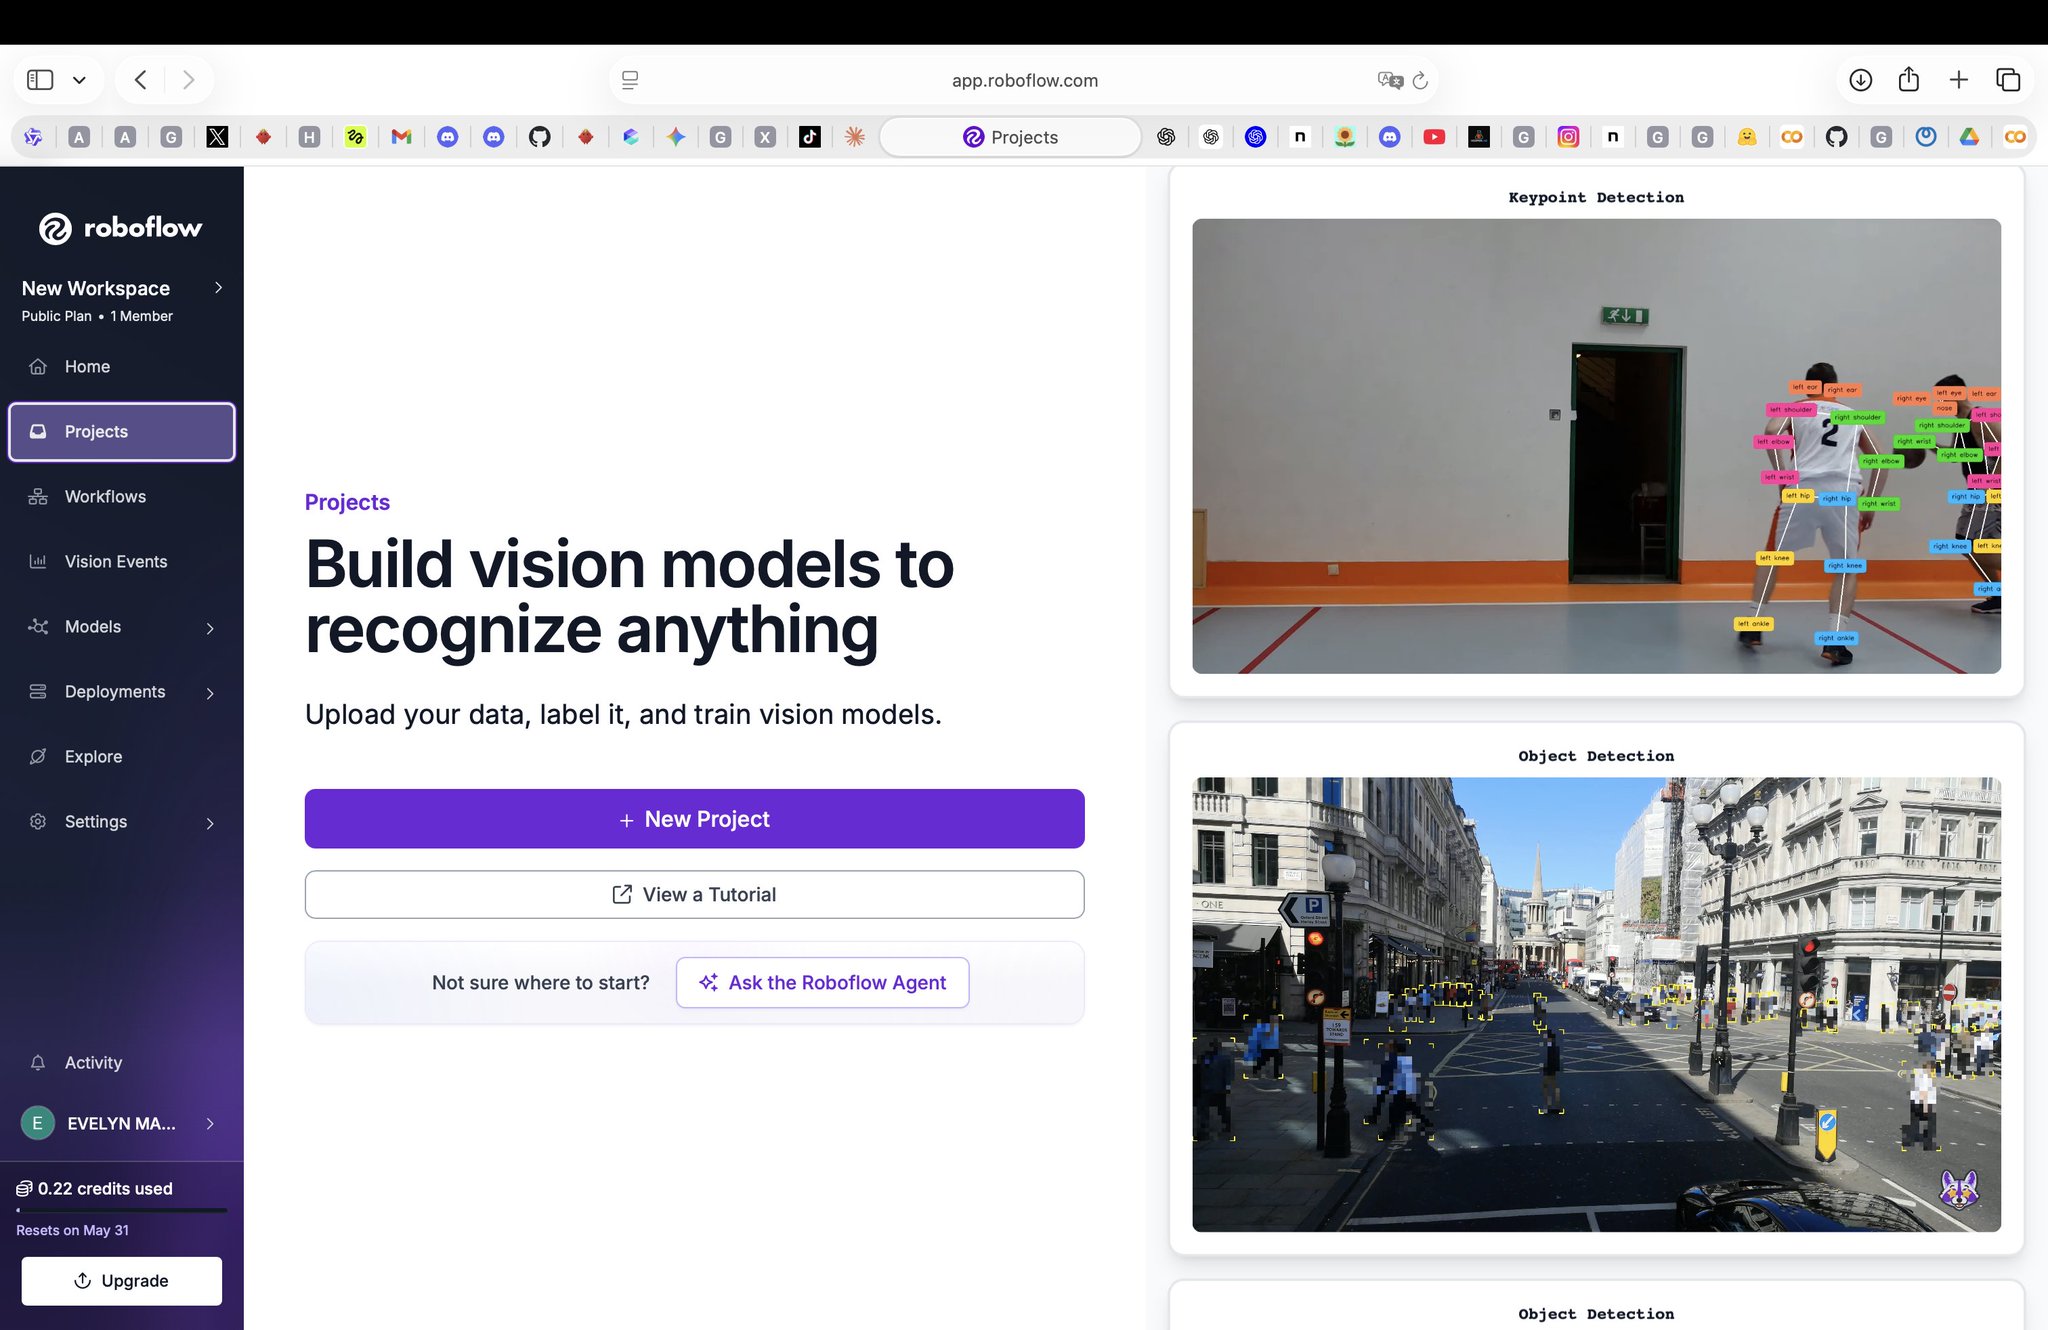This screenshot has height=1330, width=2048.
Task: Select Projects in the sidebar
Action: (x=121, y=431)
